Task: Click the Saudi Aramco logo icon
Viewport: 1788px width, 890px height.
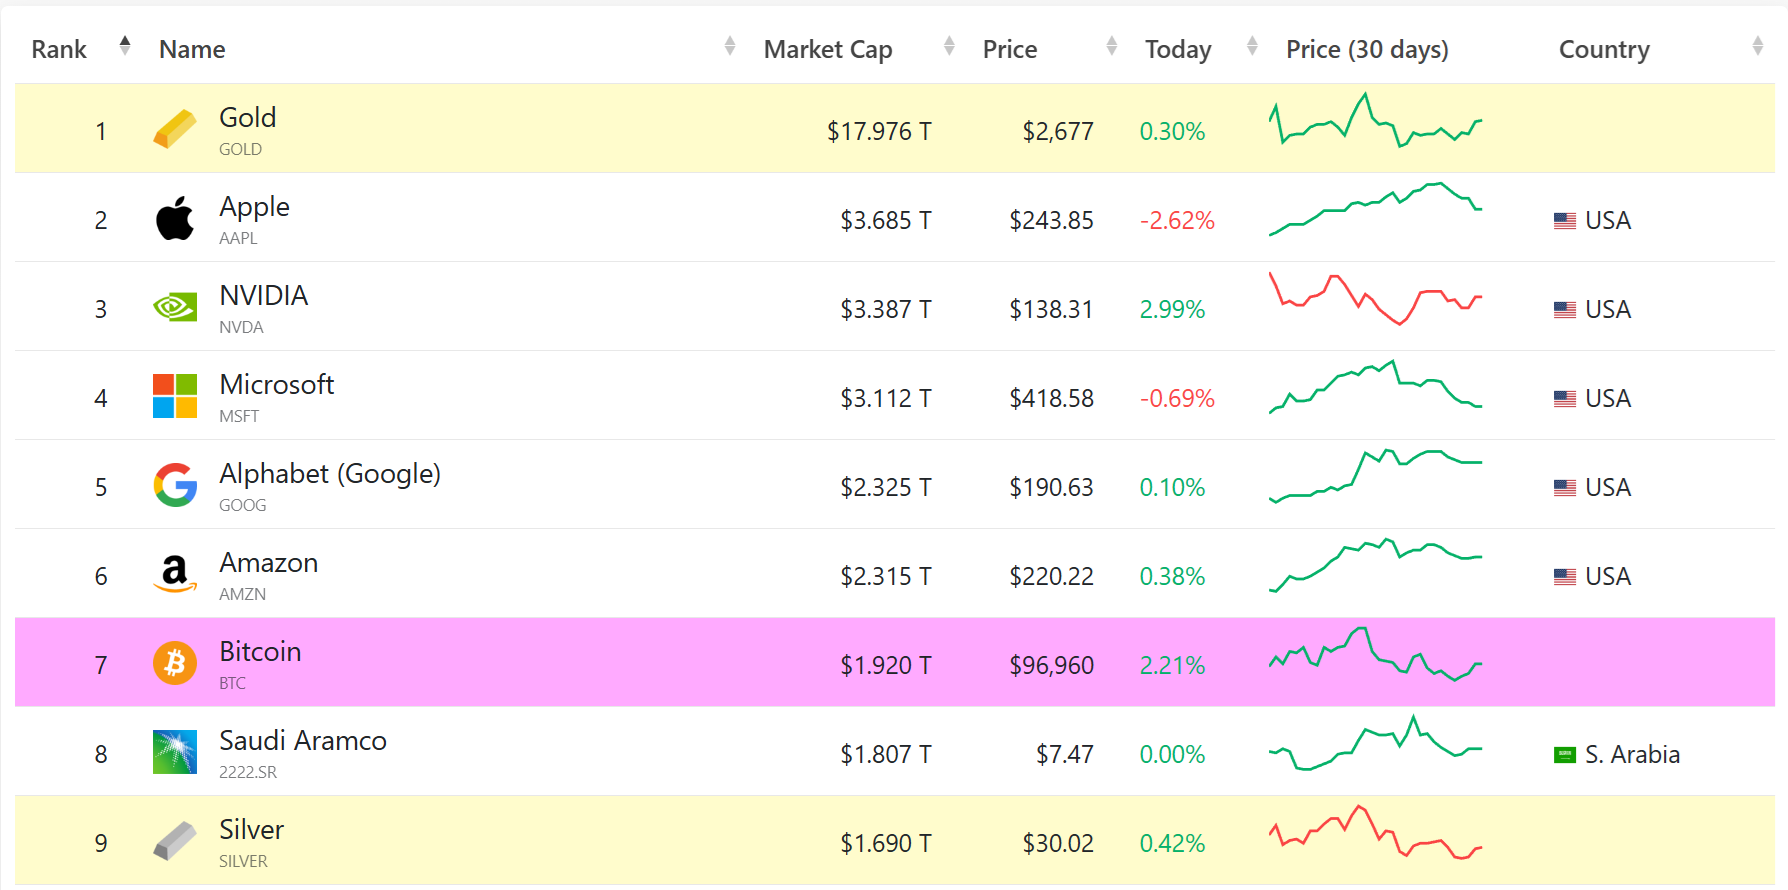Action: point(175,752)
